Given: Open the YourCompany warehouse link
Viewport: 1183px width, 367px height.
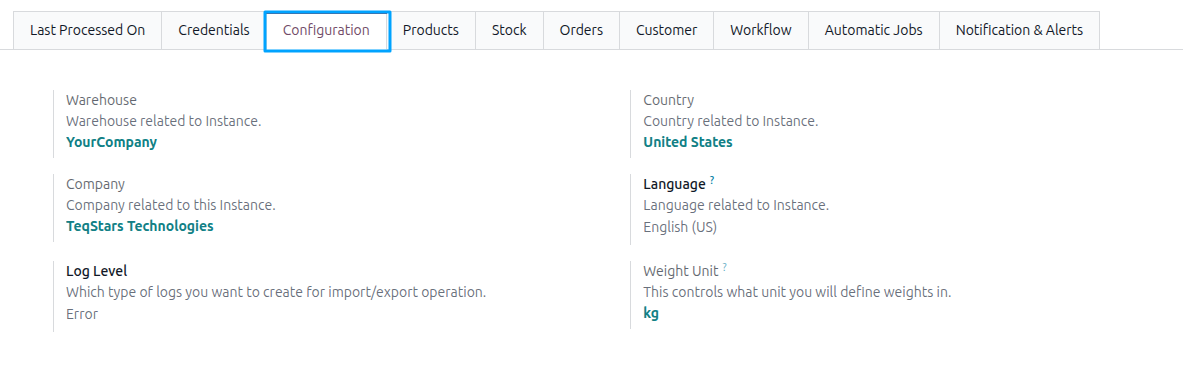Looking at the screenshot, I should pos(112,142).
